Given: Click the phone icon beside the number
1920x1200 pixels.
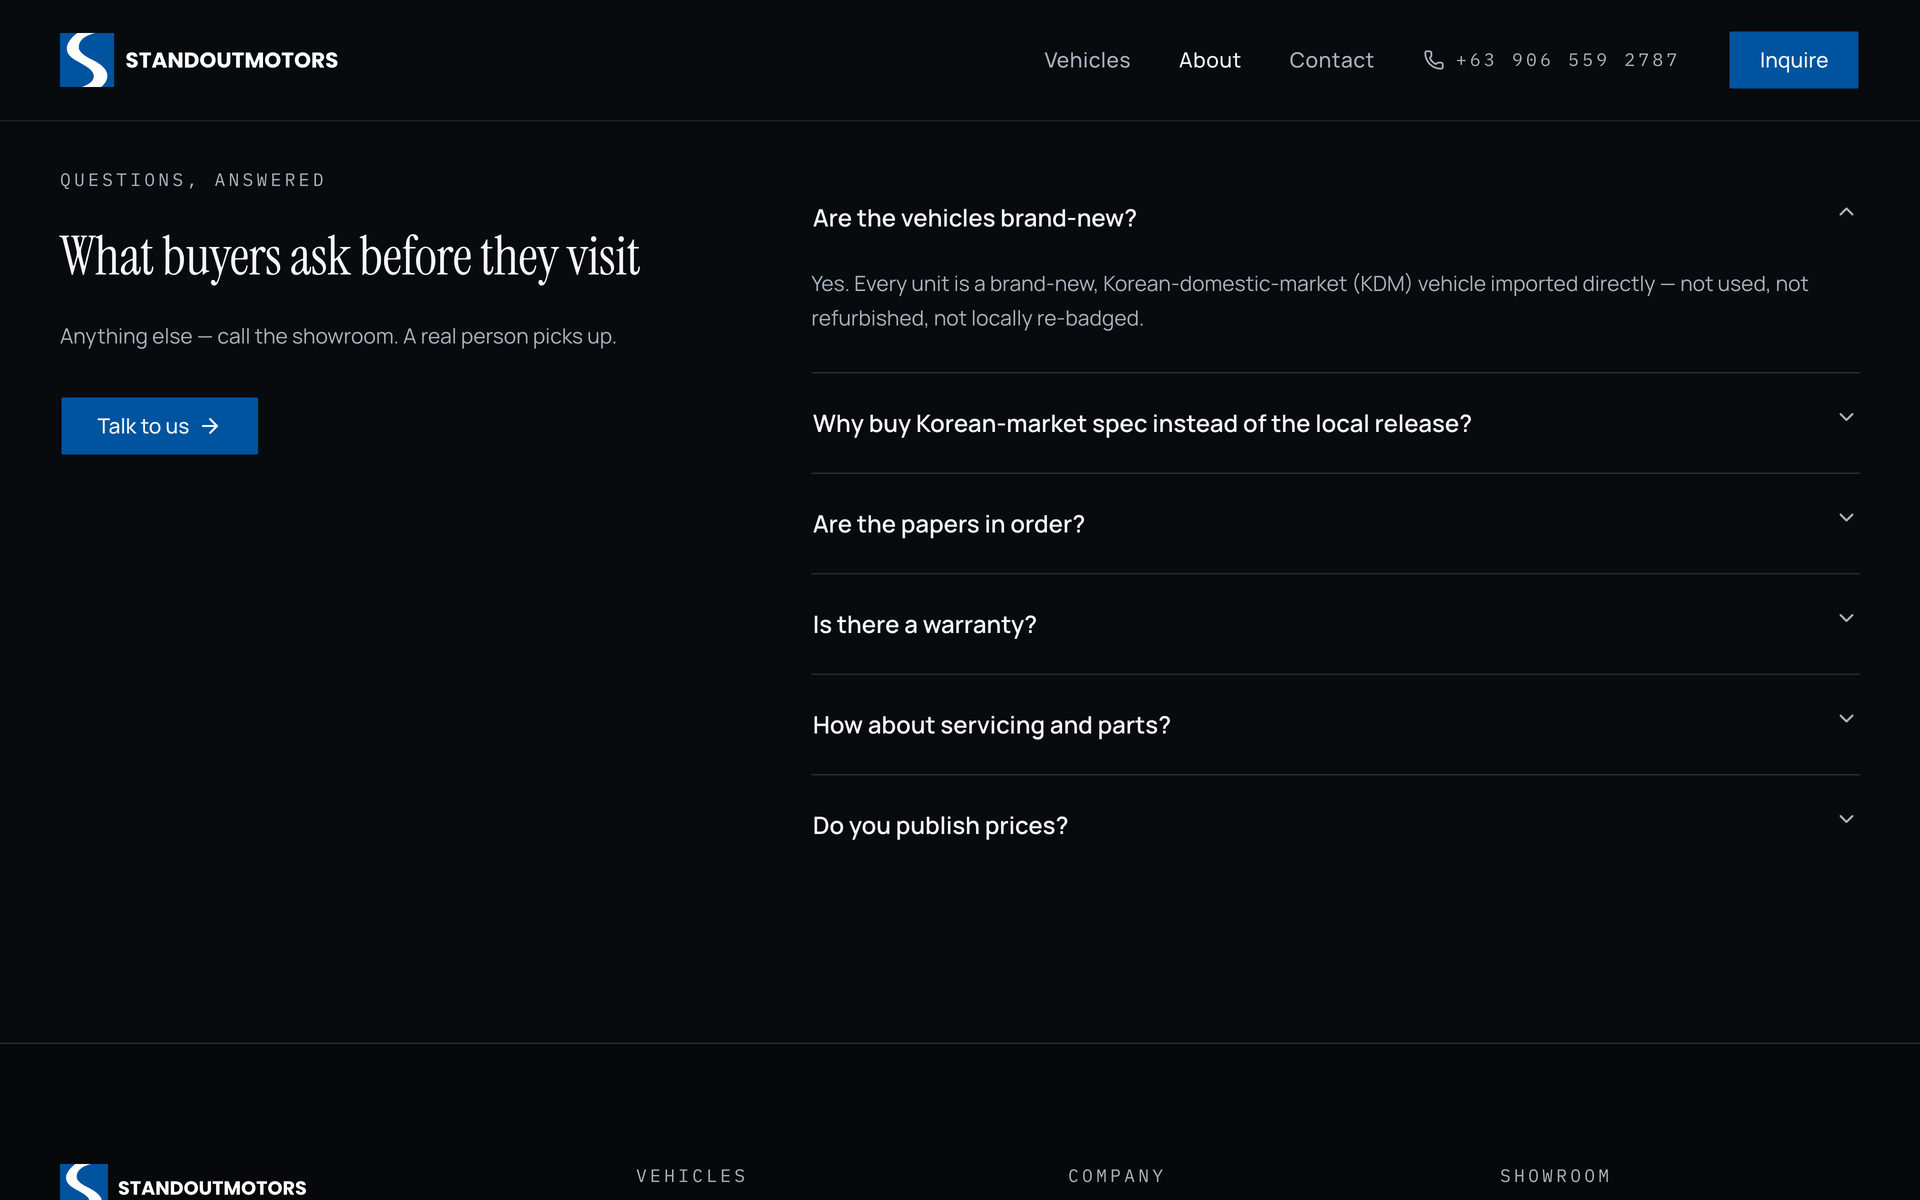Looking at the screenshot, I should (1433, 60).
